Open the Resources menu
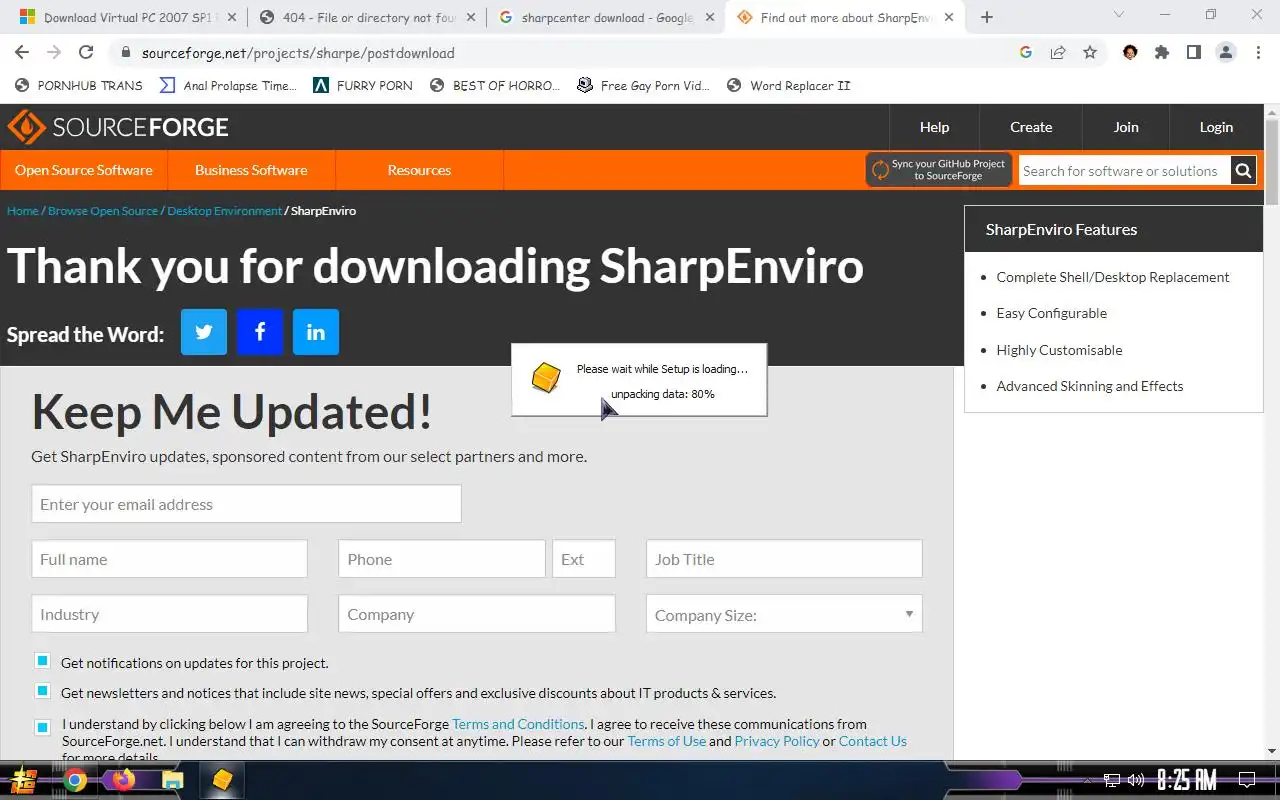Viewport: 1280px width, 800px height. point(419,170)
